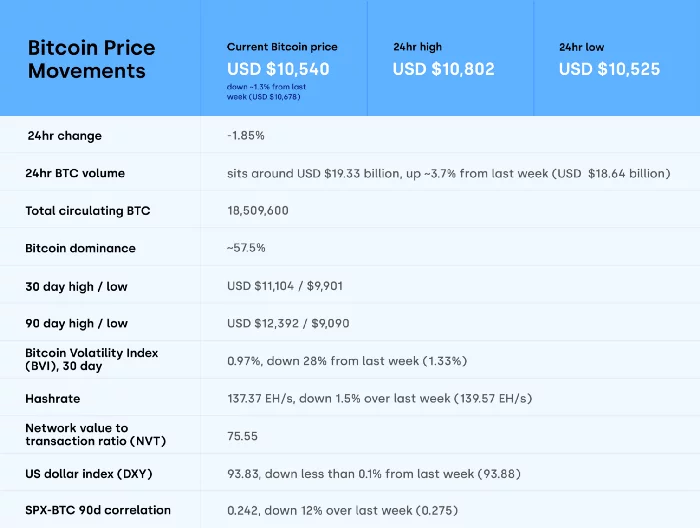Click the 24hr high USD $10,802 value
700x528 pixels.
[443, 69]
